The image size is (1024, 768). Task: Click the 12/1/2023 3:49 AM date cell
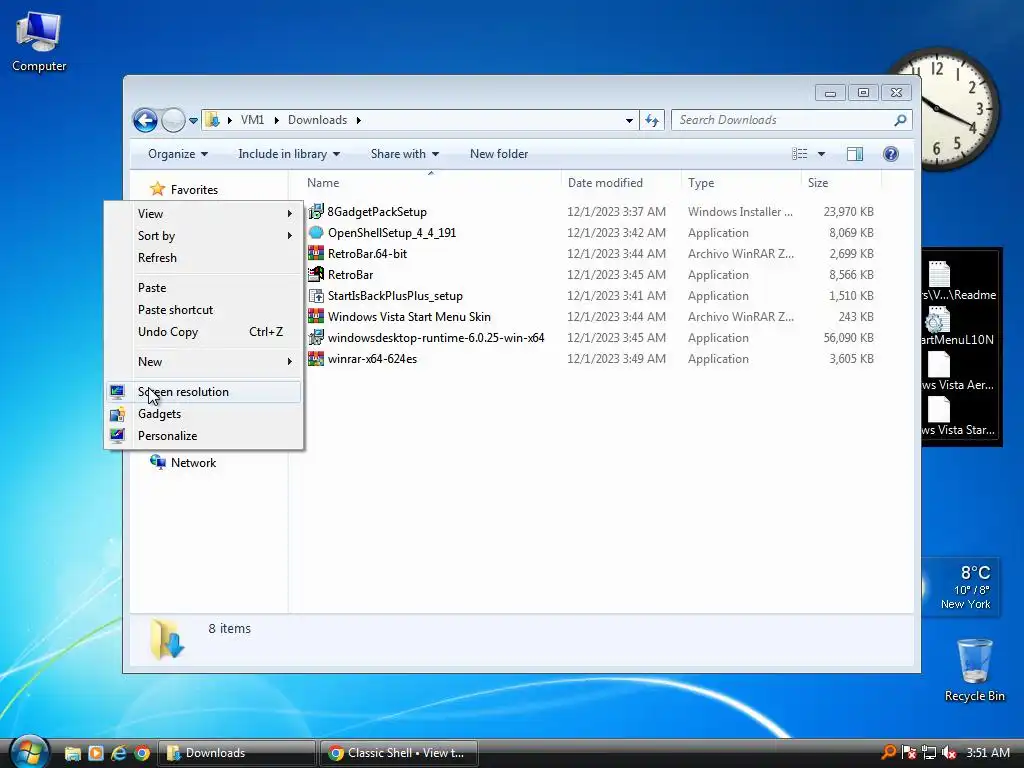(616, 359)
